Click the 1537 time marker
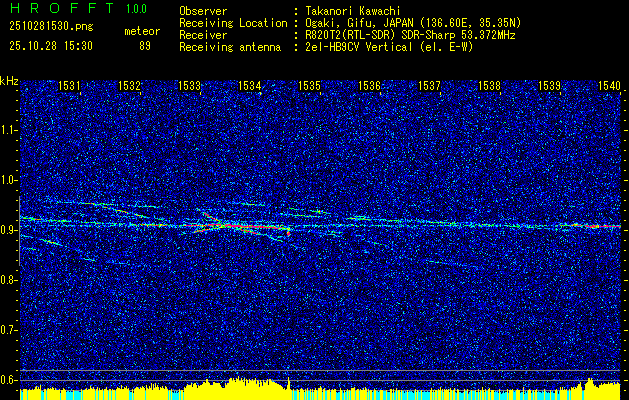629x400 pixels. click(x=429, y=85)
